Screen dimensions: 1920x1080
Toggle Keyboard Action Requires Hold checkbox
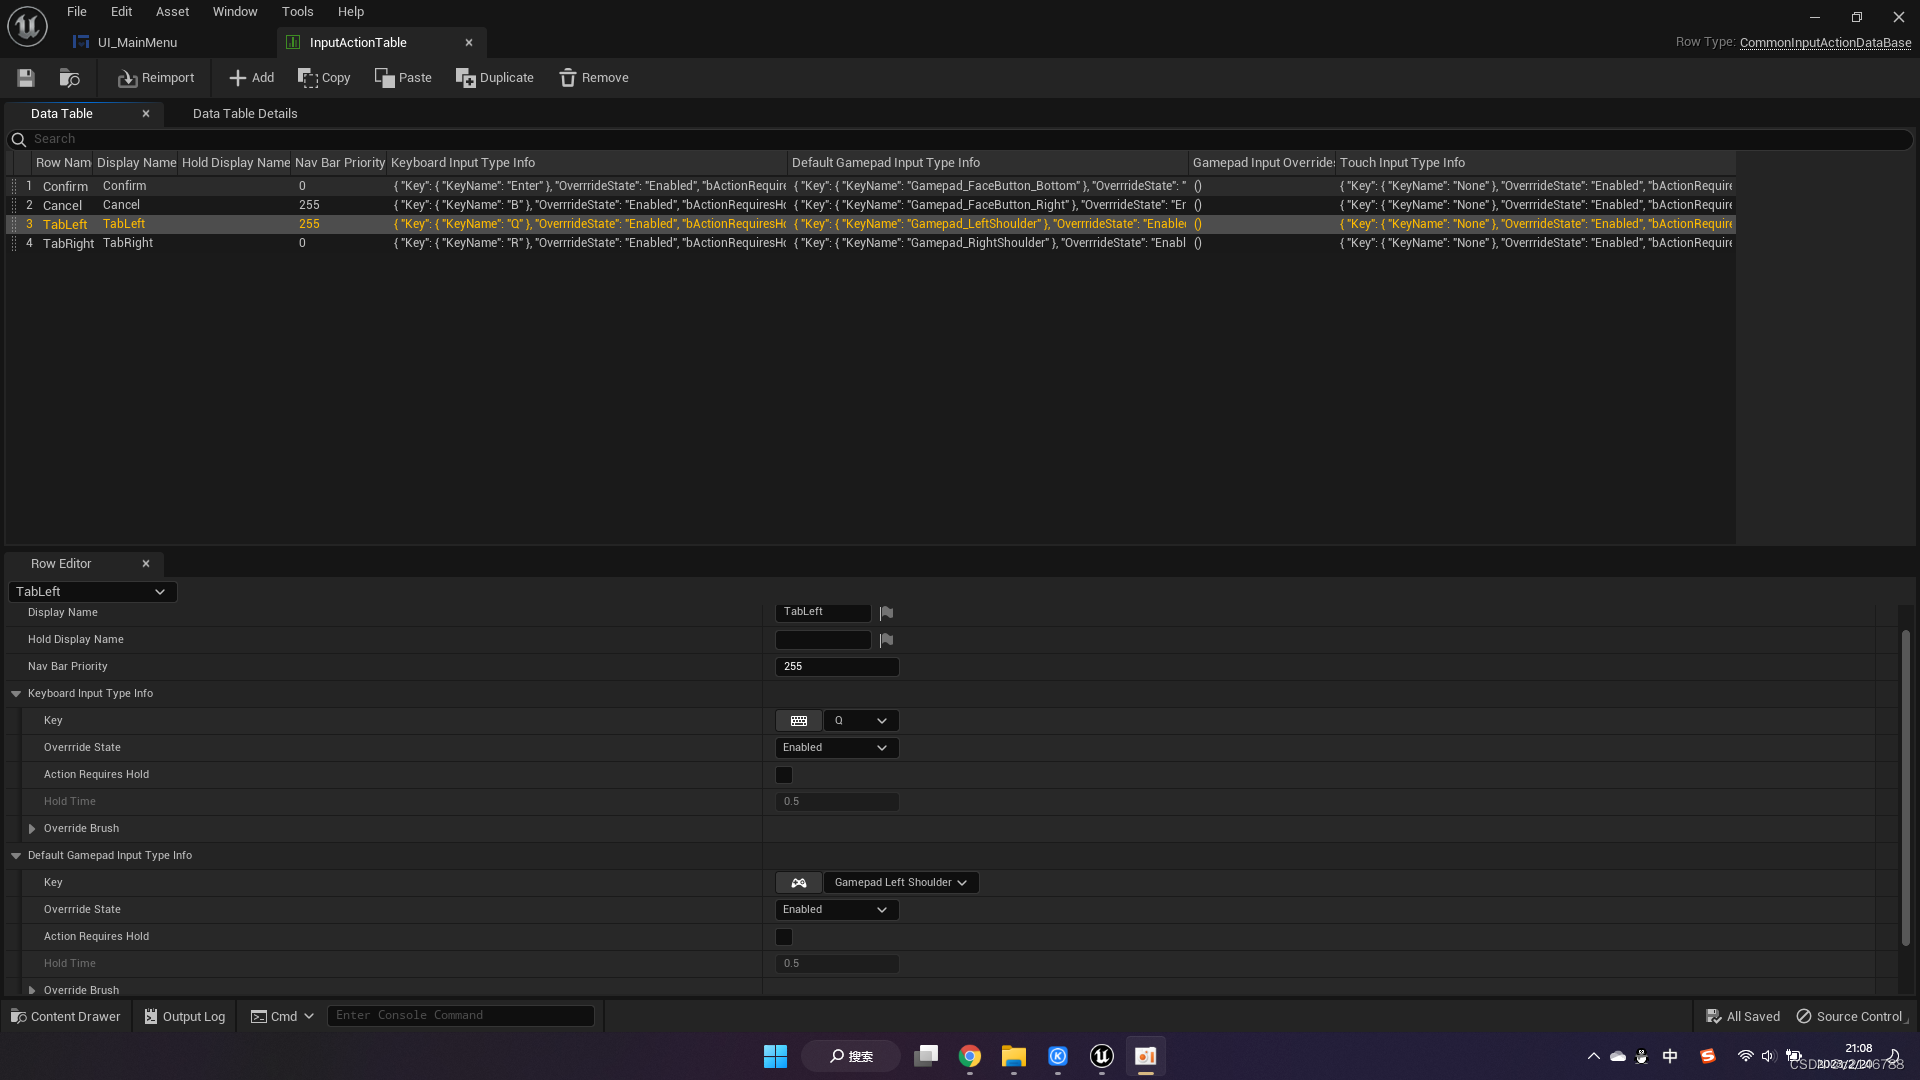pos(784,775)
